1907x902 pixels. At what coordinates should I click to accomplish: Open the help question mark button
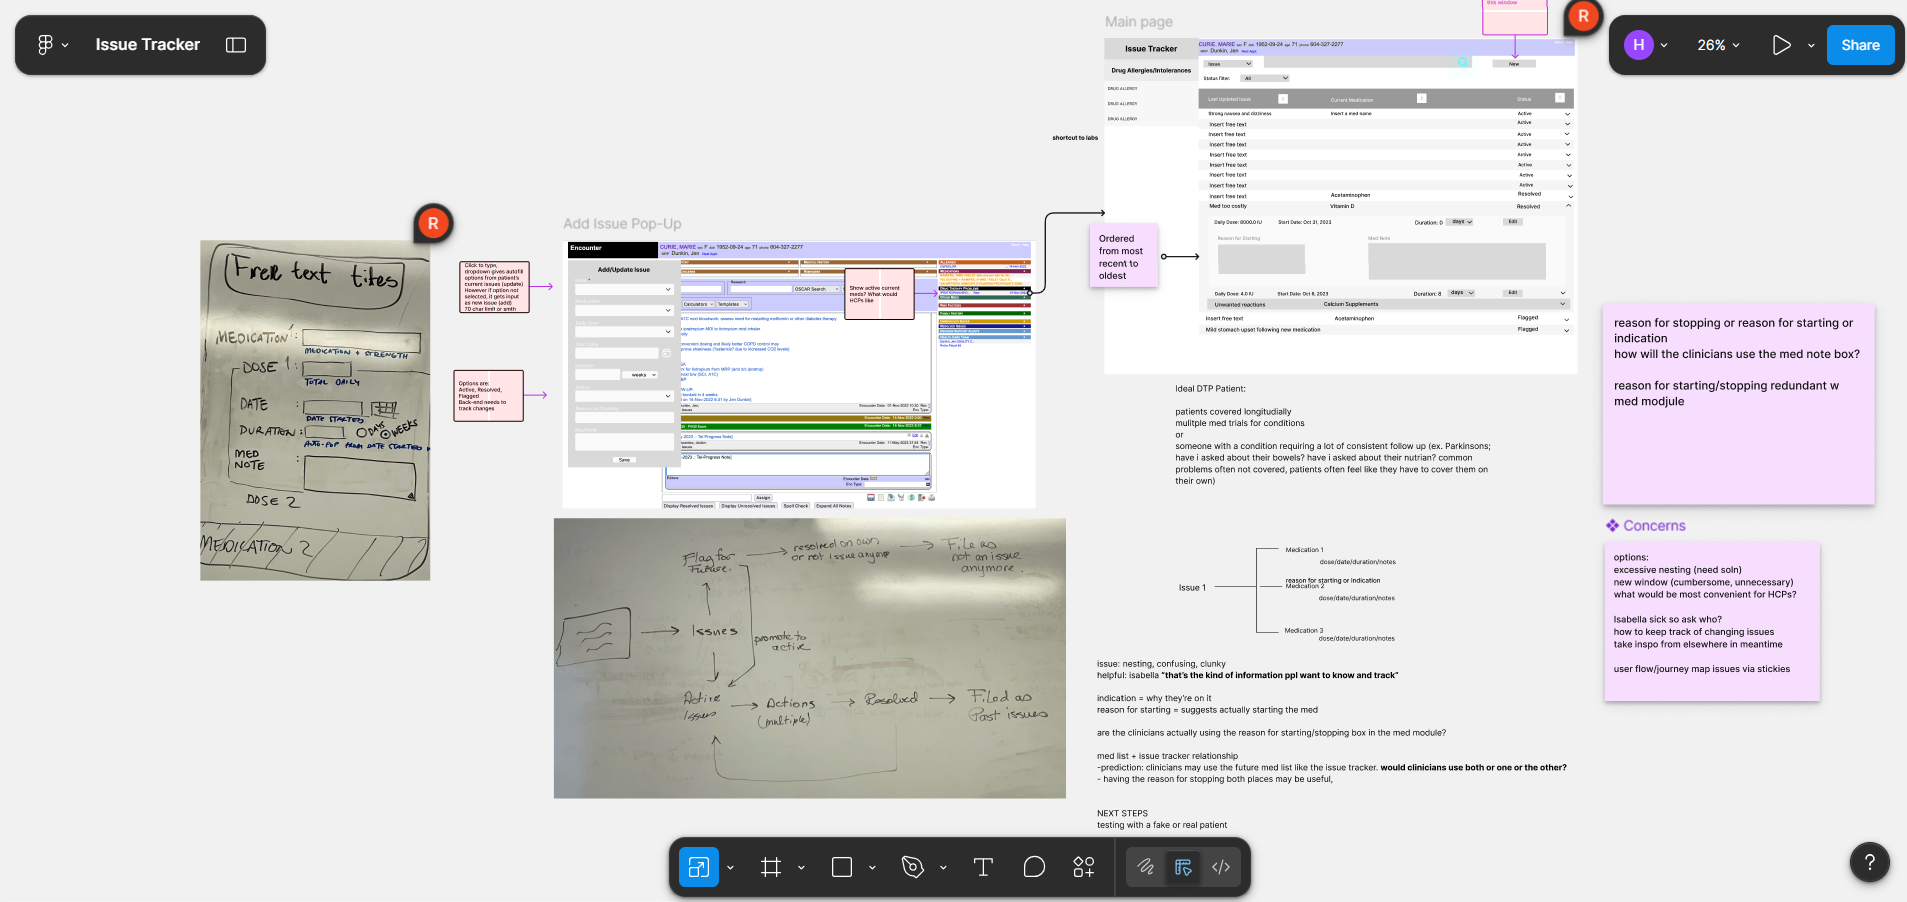(1869, 862)
